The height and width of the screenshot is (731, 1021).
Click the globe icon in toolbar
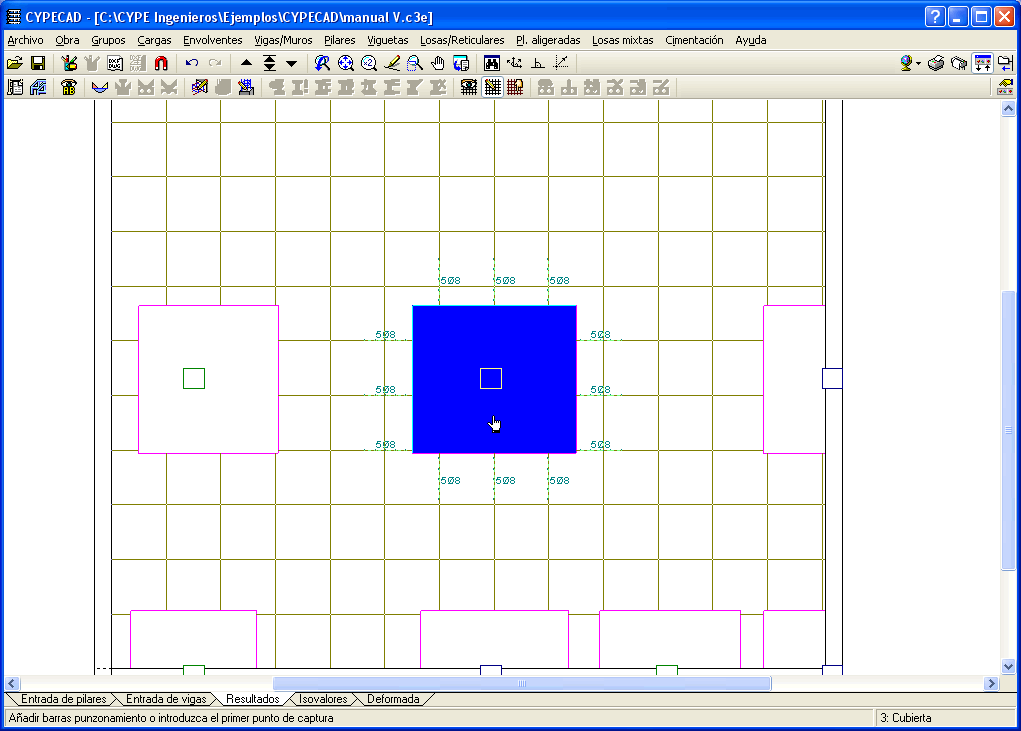(x=906, y=63)
